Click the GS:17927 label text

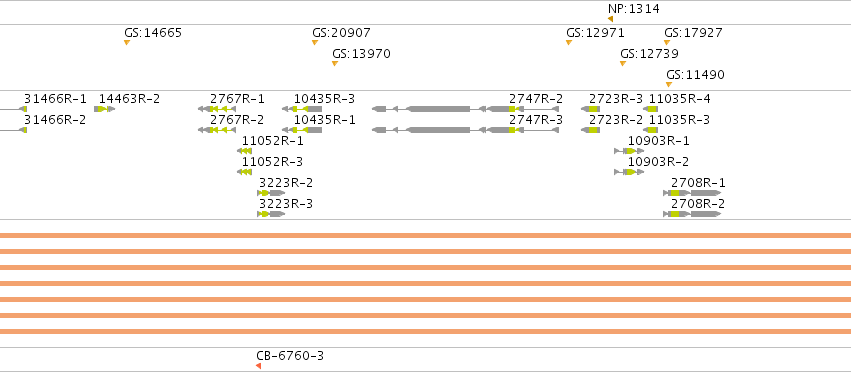[693, 33]
